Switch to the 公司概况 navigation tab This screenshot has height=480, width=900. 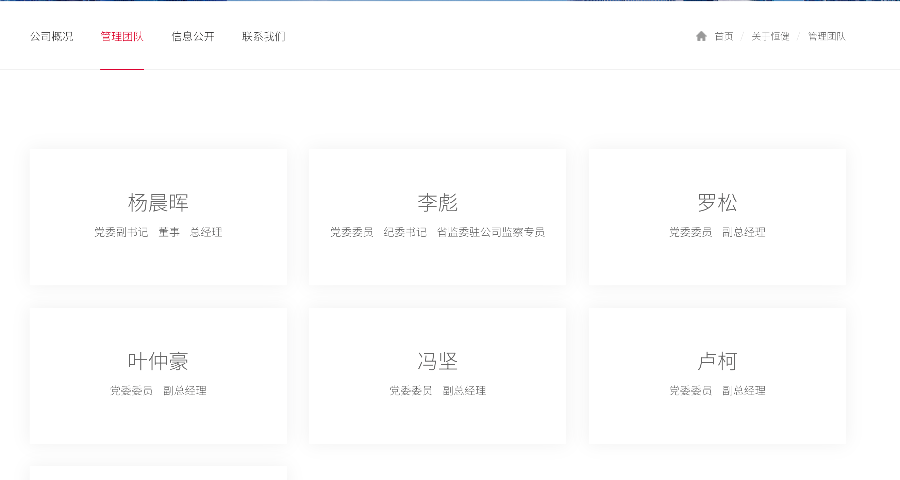(x=51, y=36)
